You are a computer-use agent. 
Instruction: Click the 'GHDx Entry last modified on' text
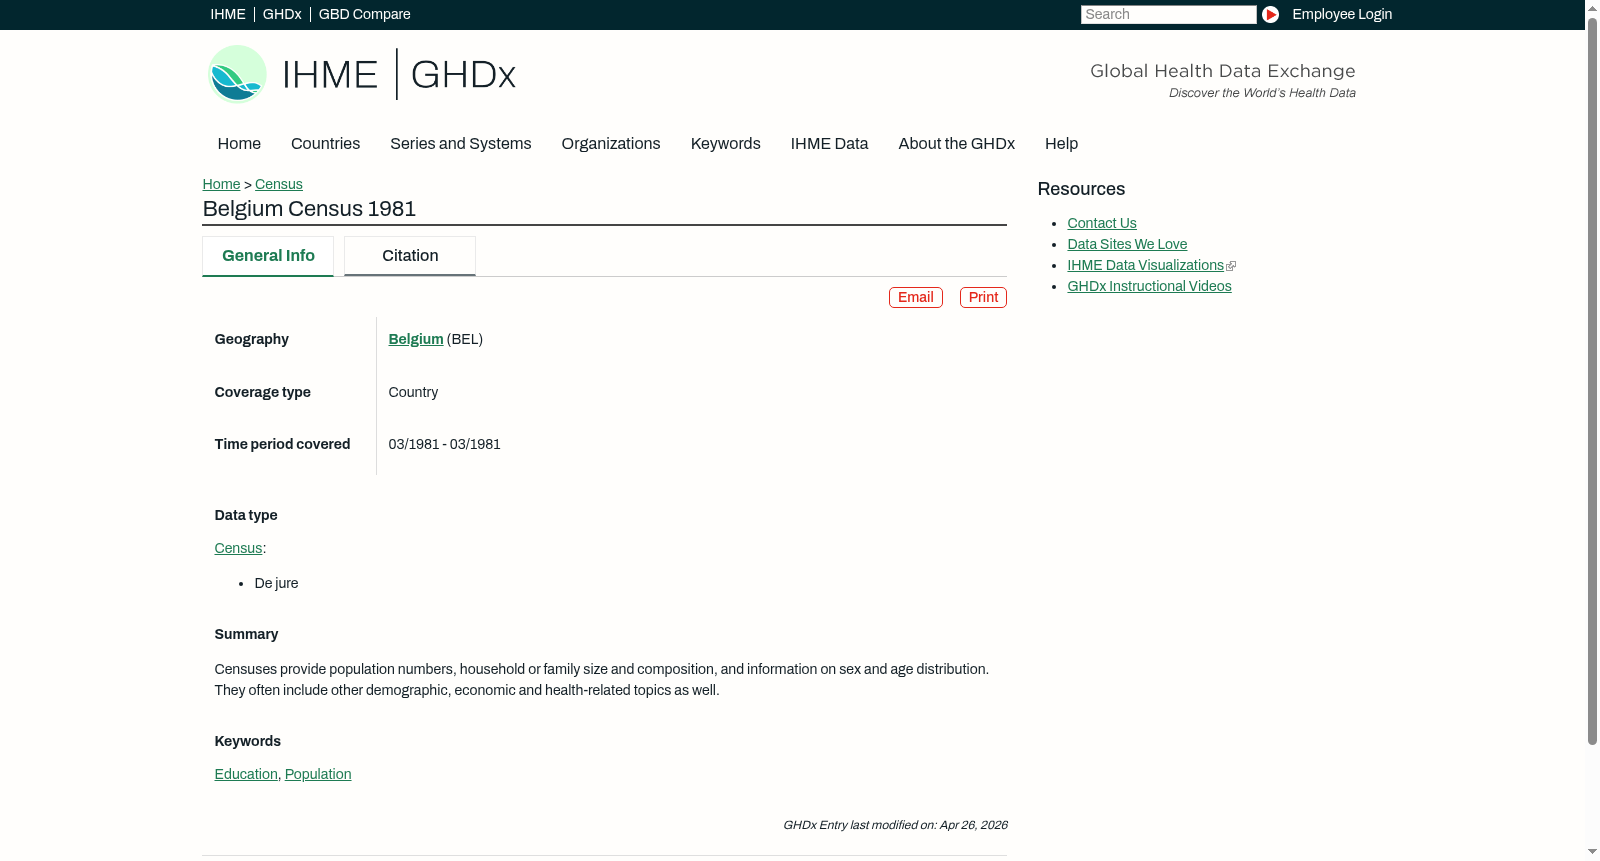pyautogui.click(x=895, y=825)
